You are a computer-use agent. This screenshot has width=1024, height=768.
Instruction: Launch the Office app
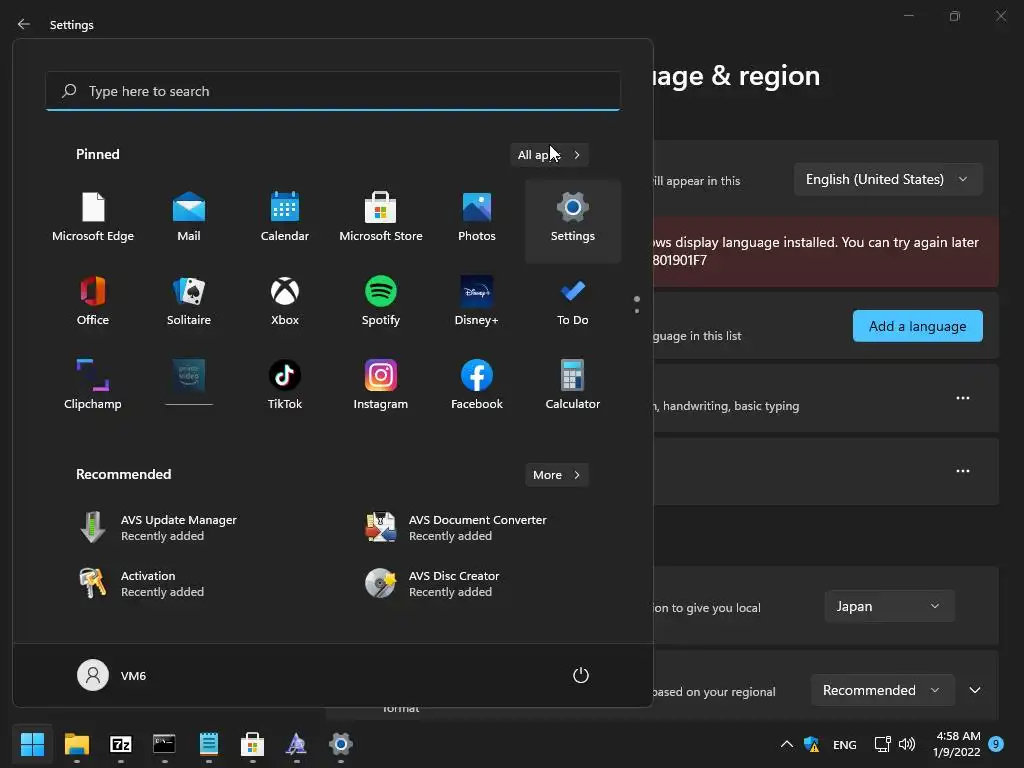coord(93,302)
